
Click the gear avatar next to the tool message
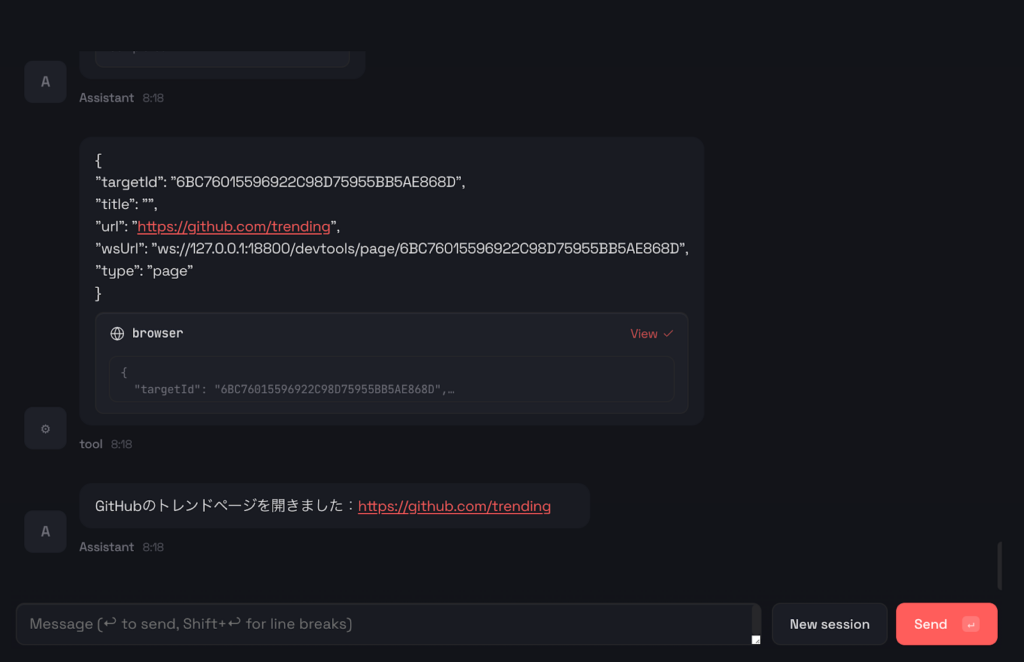[45, 428]
